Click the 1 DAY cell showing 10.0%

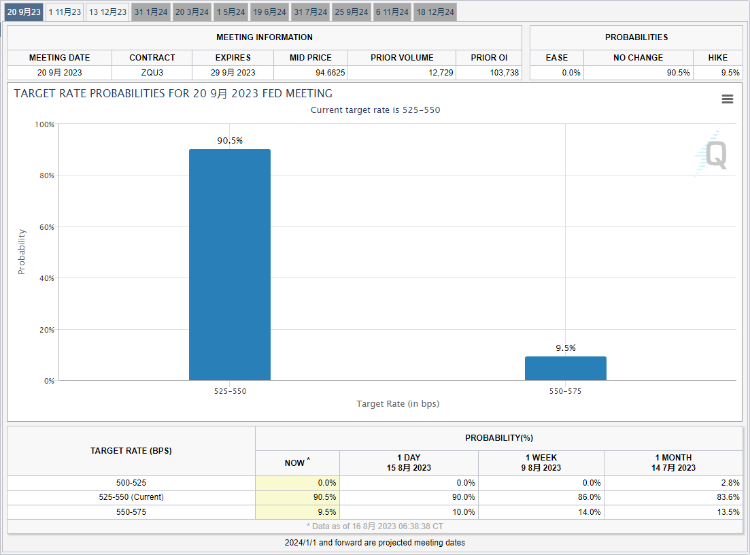pos(408,512)
